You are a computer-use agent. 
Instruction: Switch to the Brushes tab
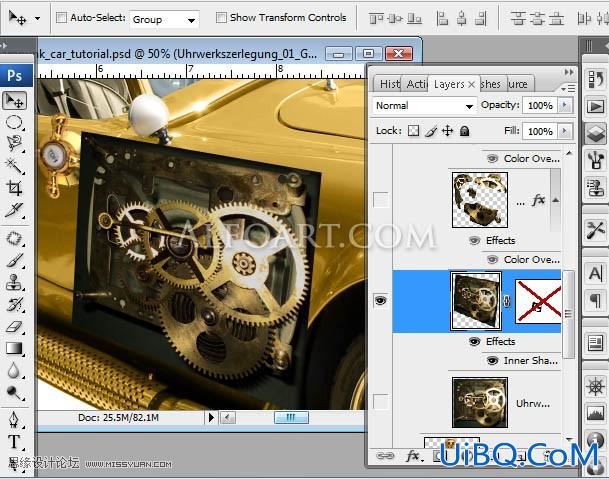tap(492, 84)
